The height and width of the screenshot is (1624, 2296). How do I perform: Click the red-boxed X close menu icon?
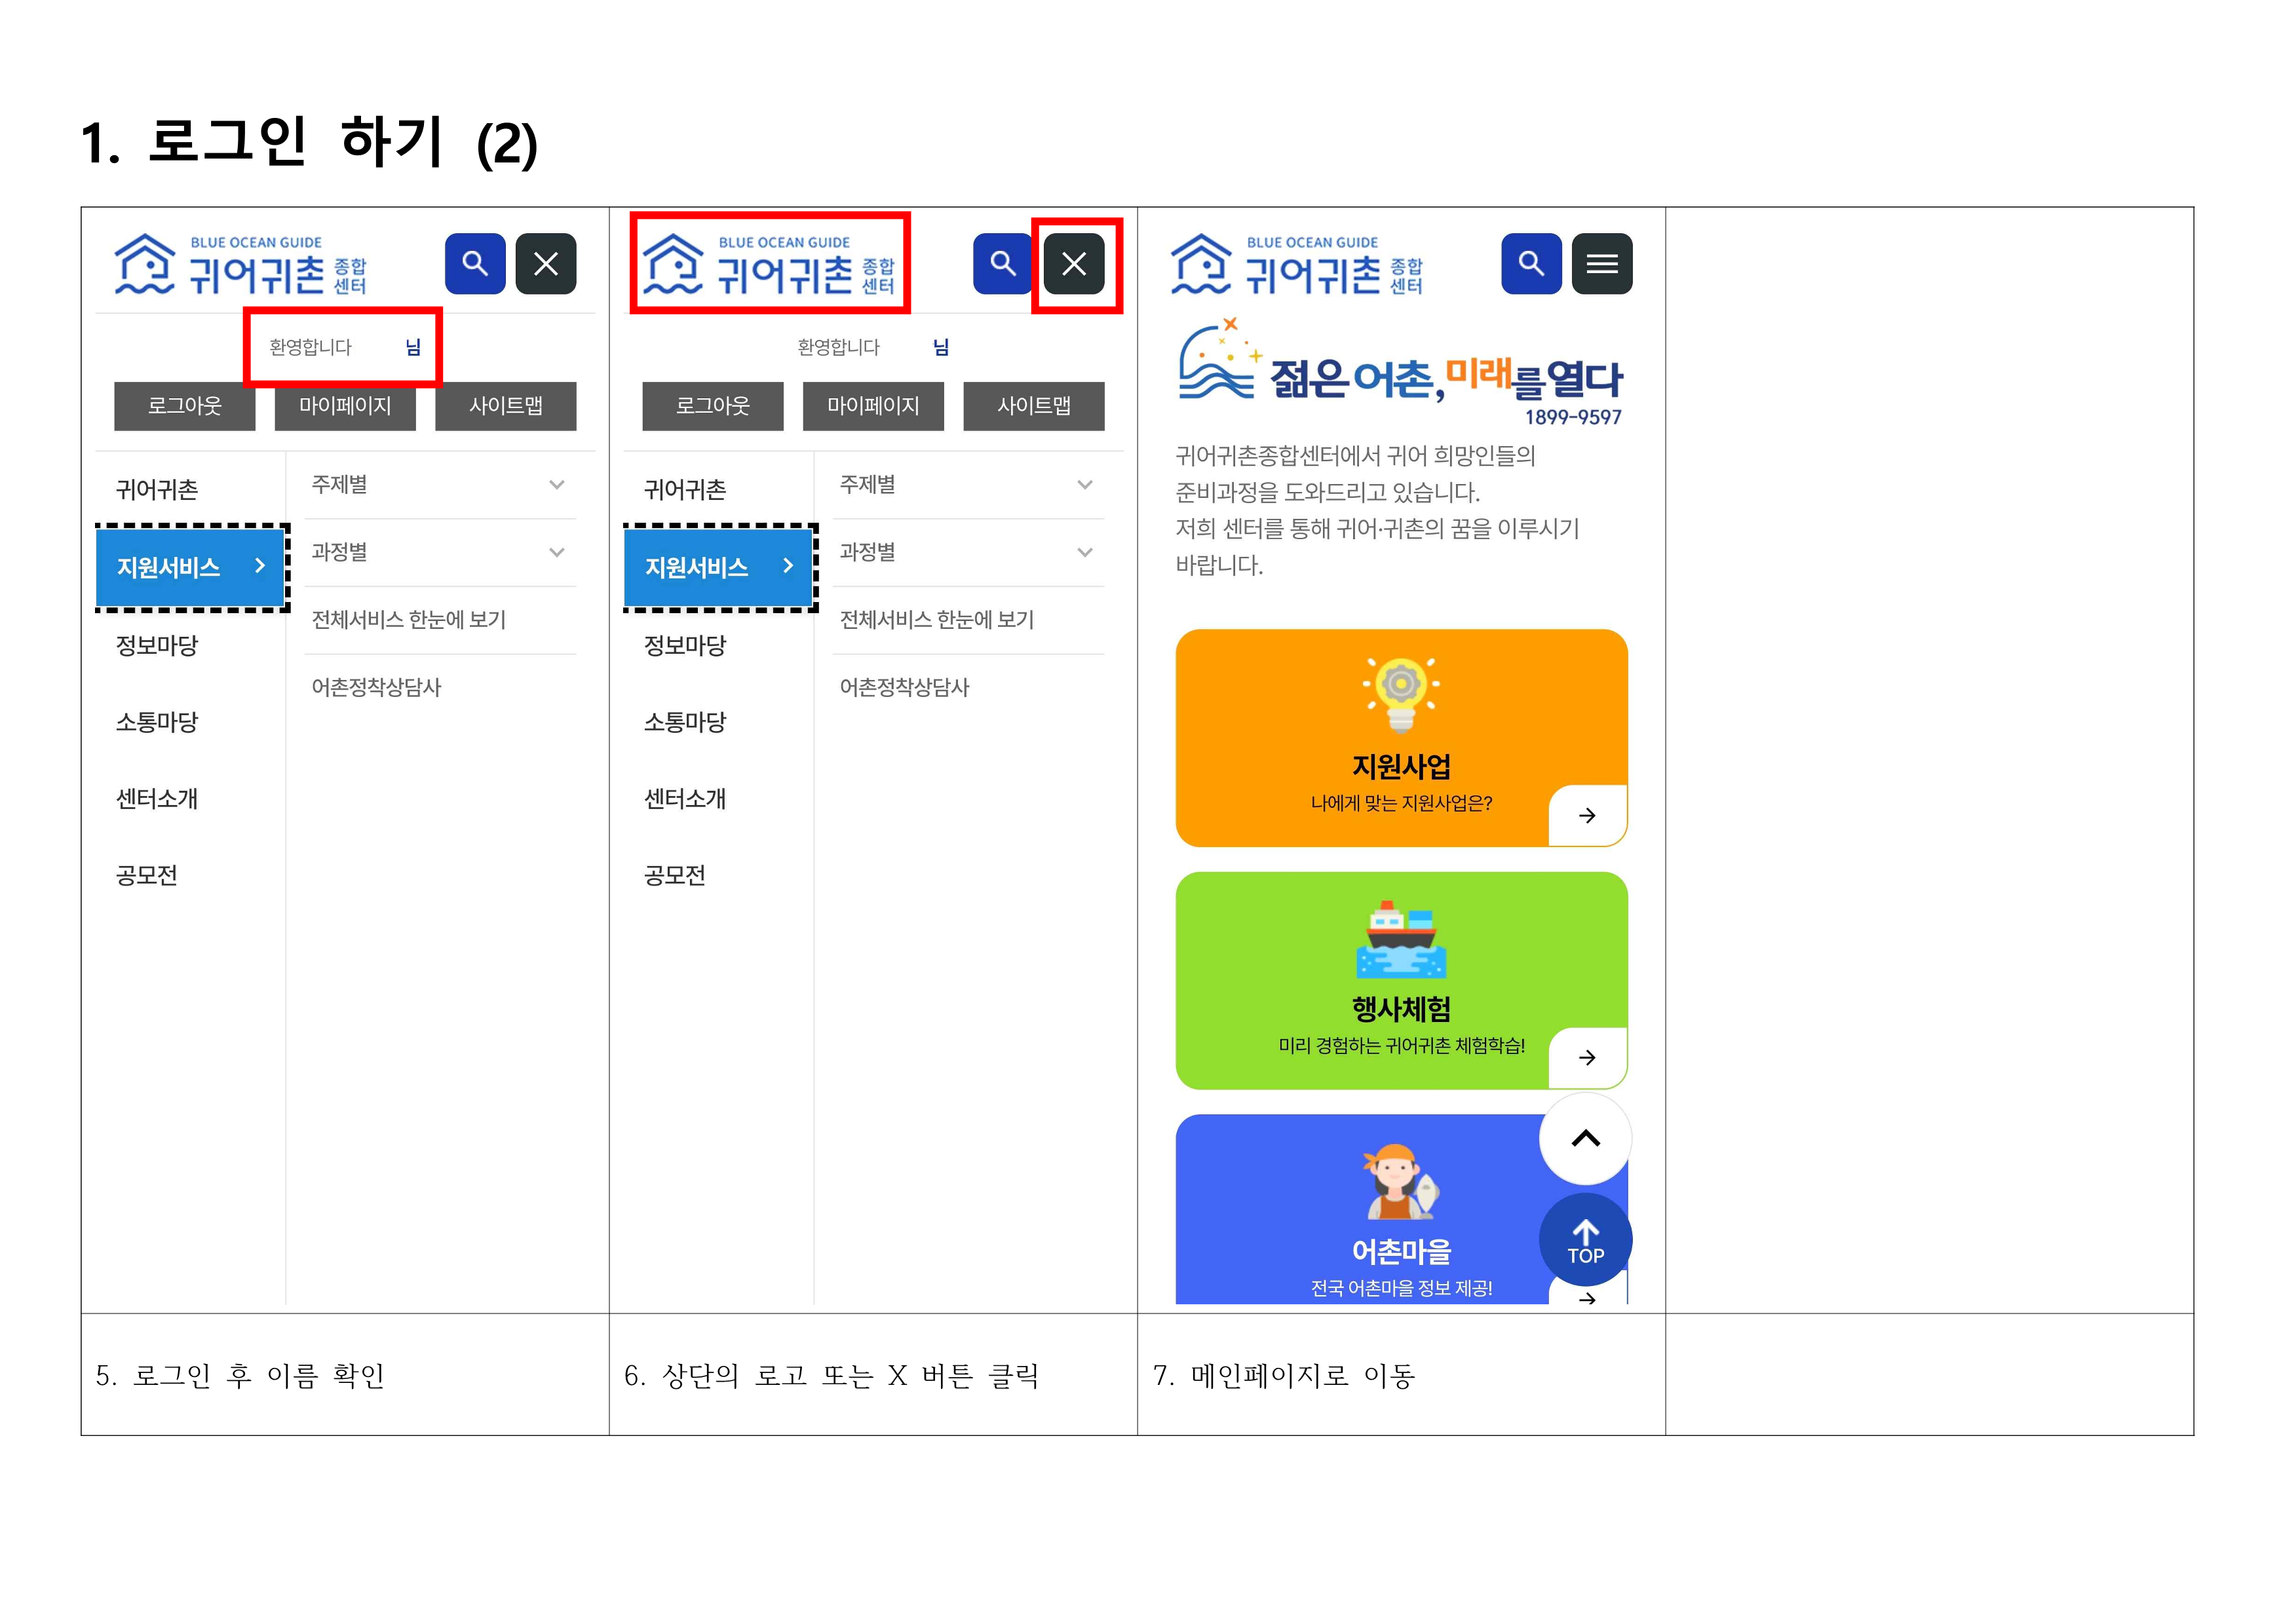pyautogui.click(x=1074, y=264)
